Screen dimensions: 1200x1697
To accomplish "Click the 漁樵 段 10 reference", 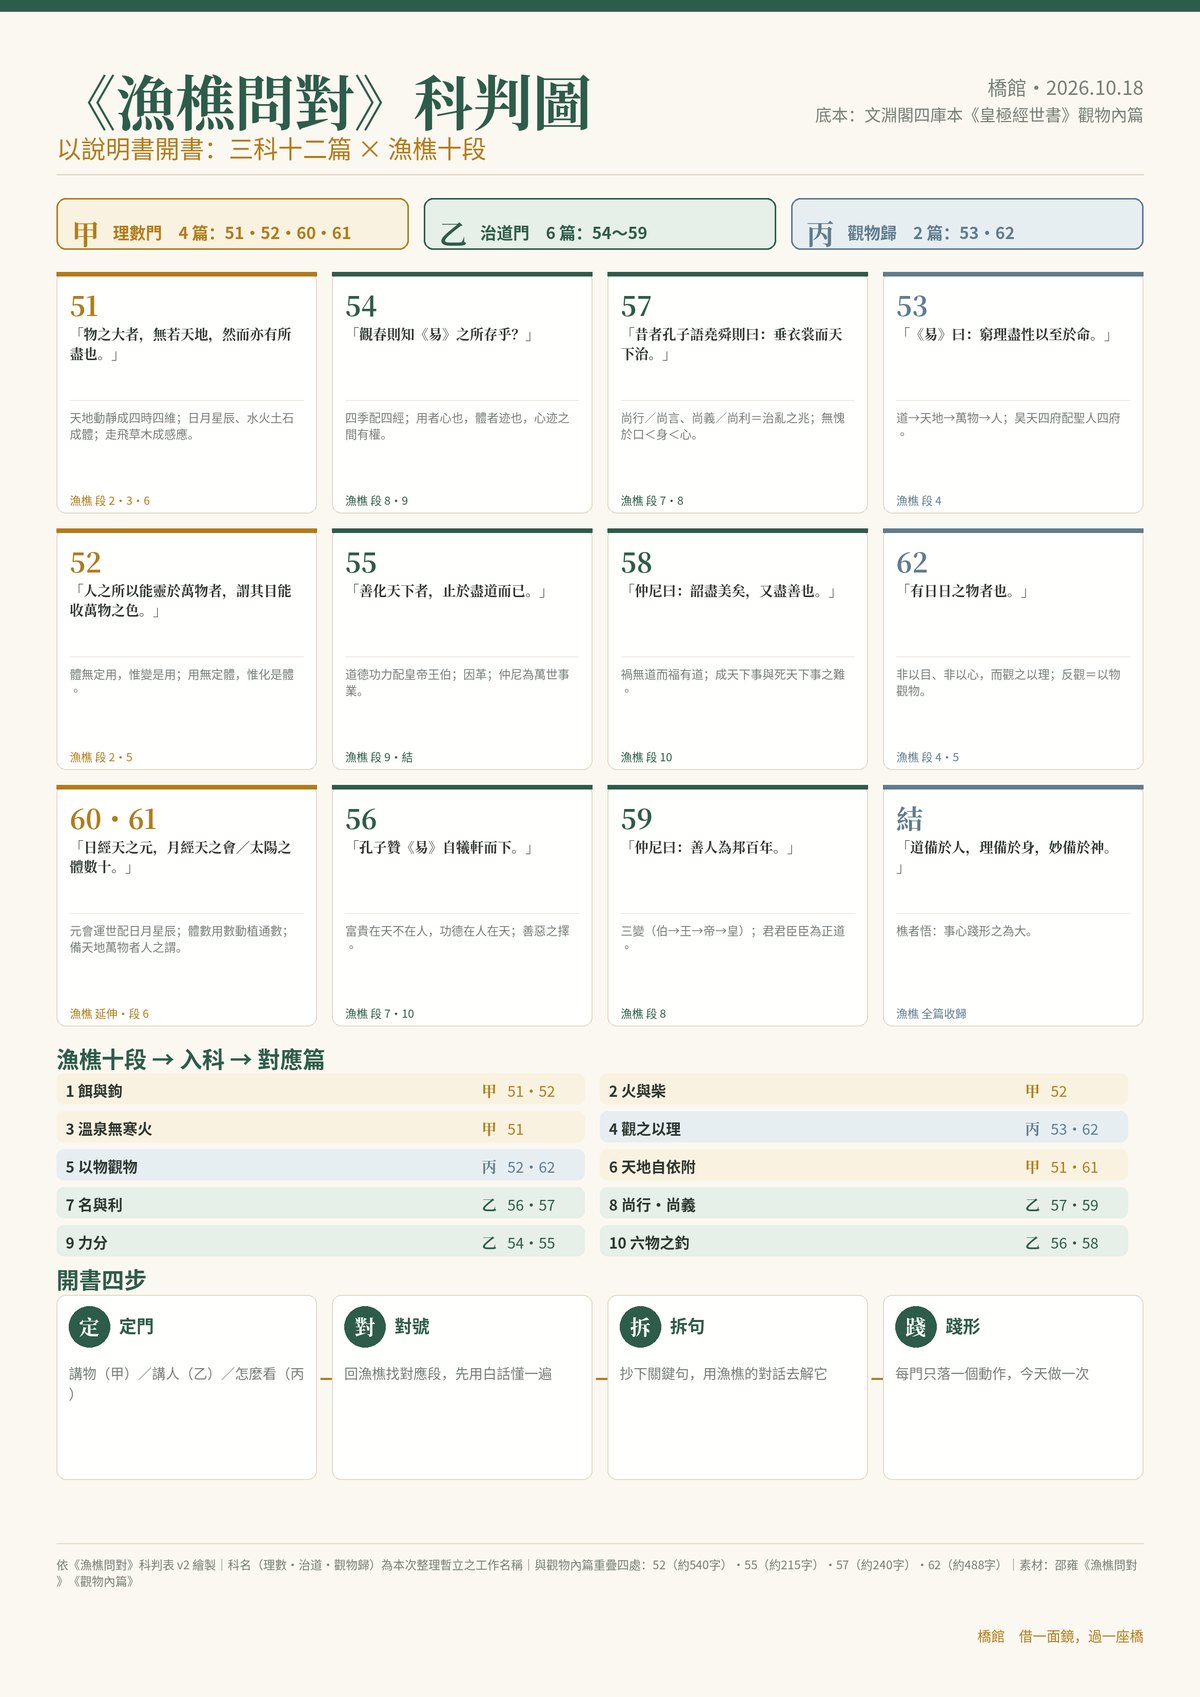I will tap(646, 758).
